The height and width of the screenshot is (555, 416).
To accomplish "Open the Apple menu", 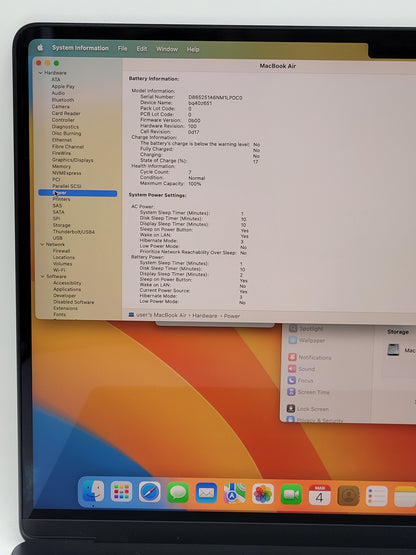I will pyautogui.click(x=40, y=47).
